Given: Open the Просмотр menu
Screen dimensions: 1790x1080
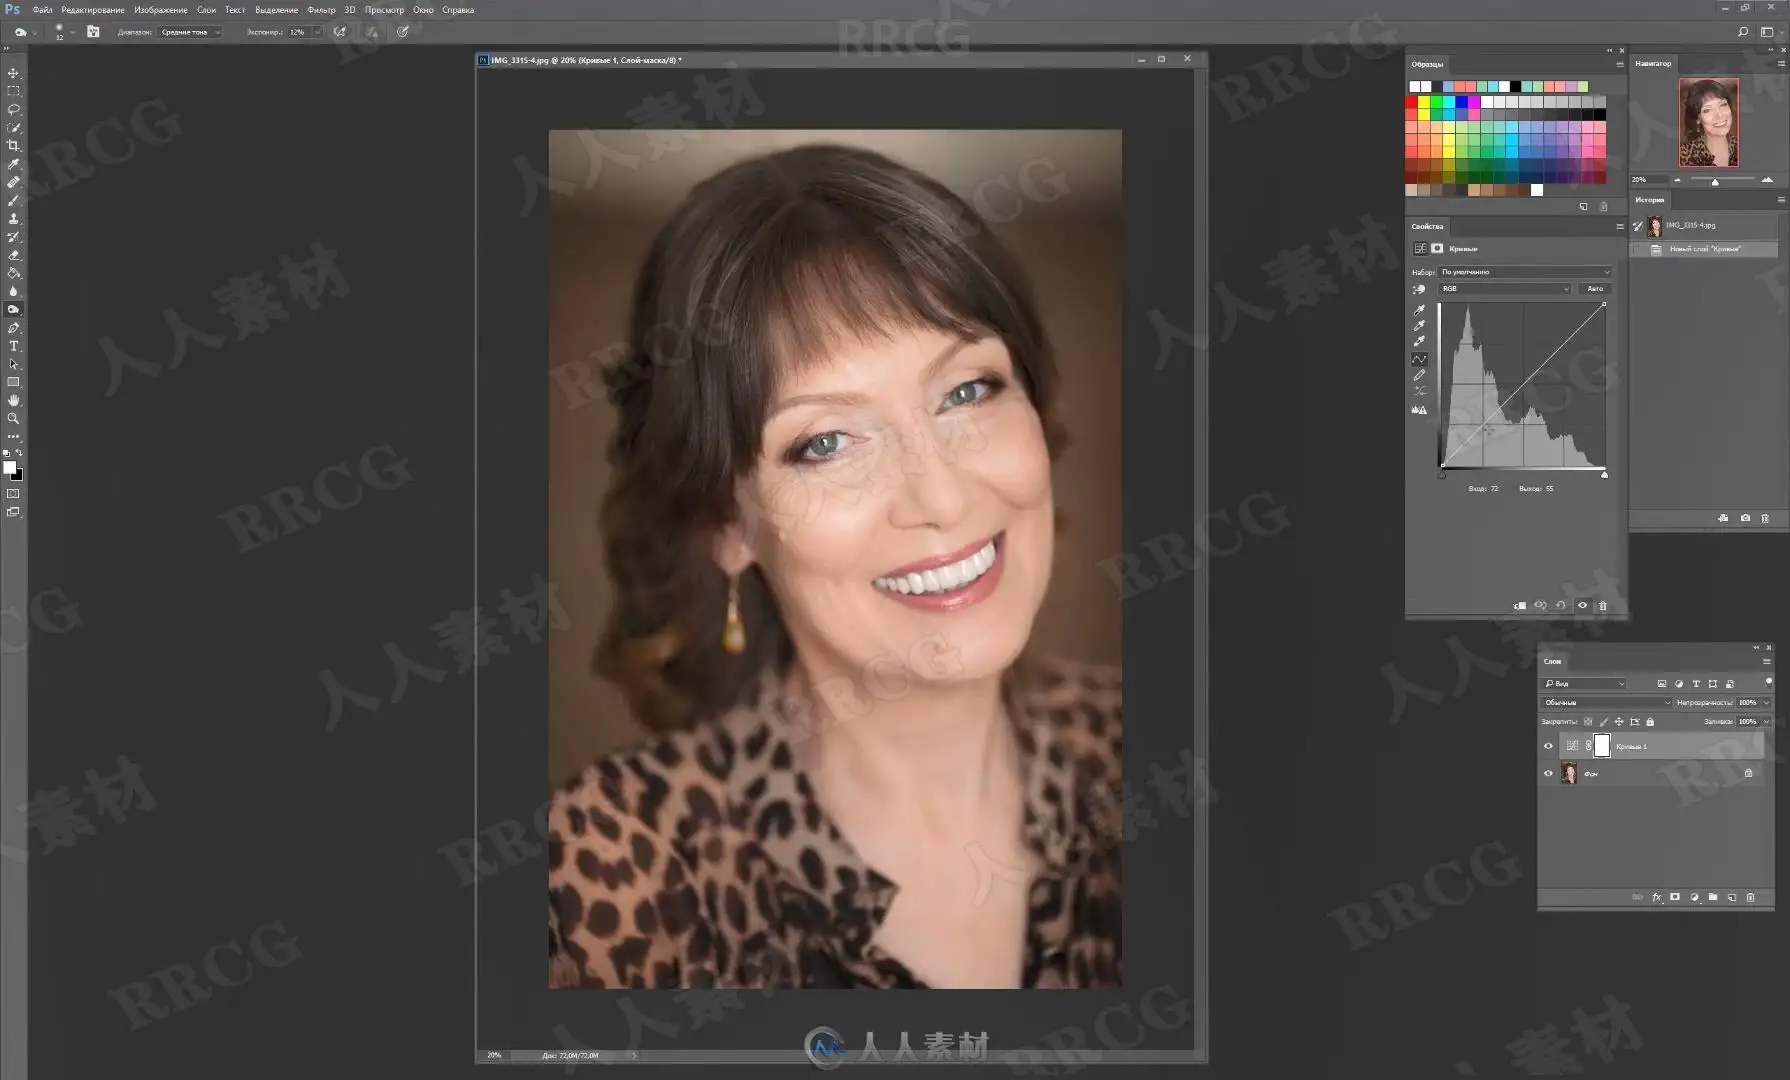Looking at the screenshot, I should (384, 10).
